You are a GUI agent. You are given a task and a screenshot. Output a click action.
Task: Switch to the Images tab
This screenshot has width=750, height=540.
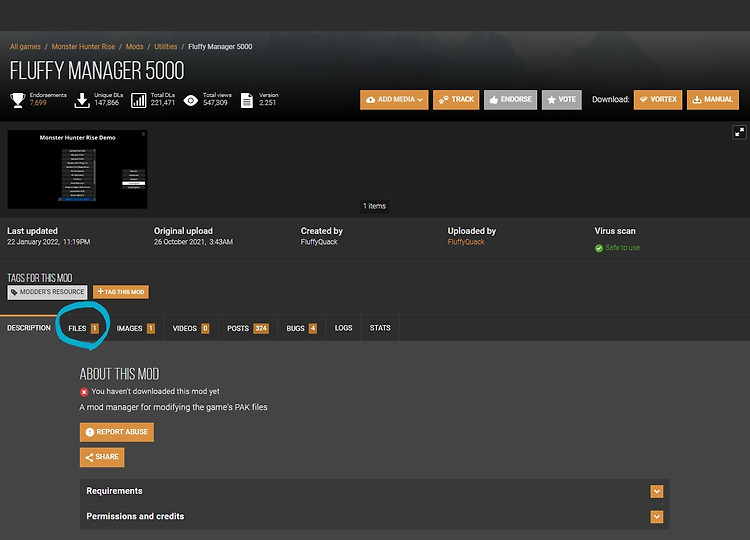click(x=135, y=328)
